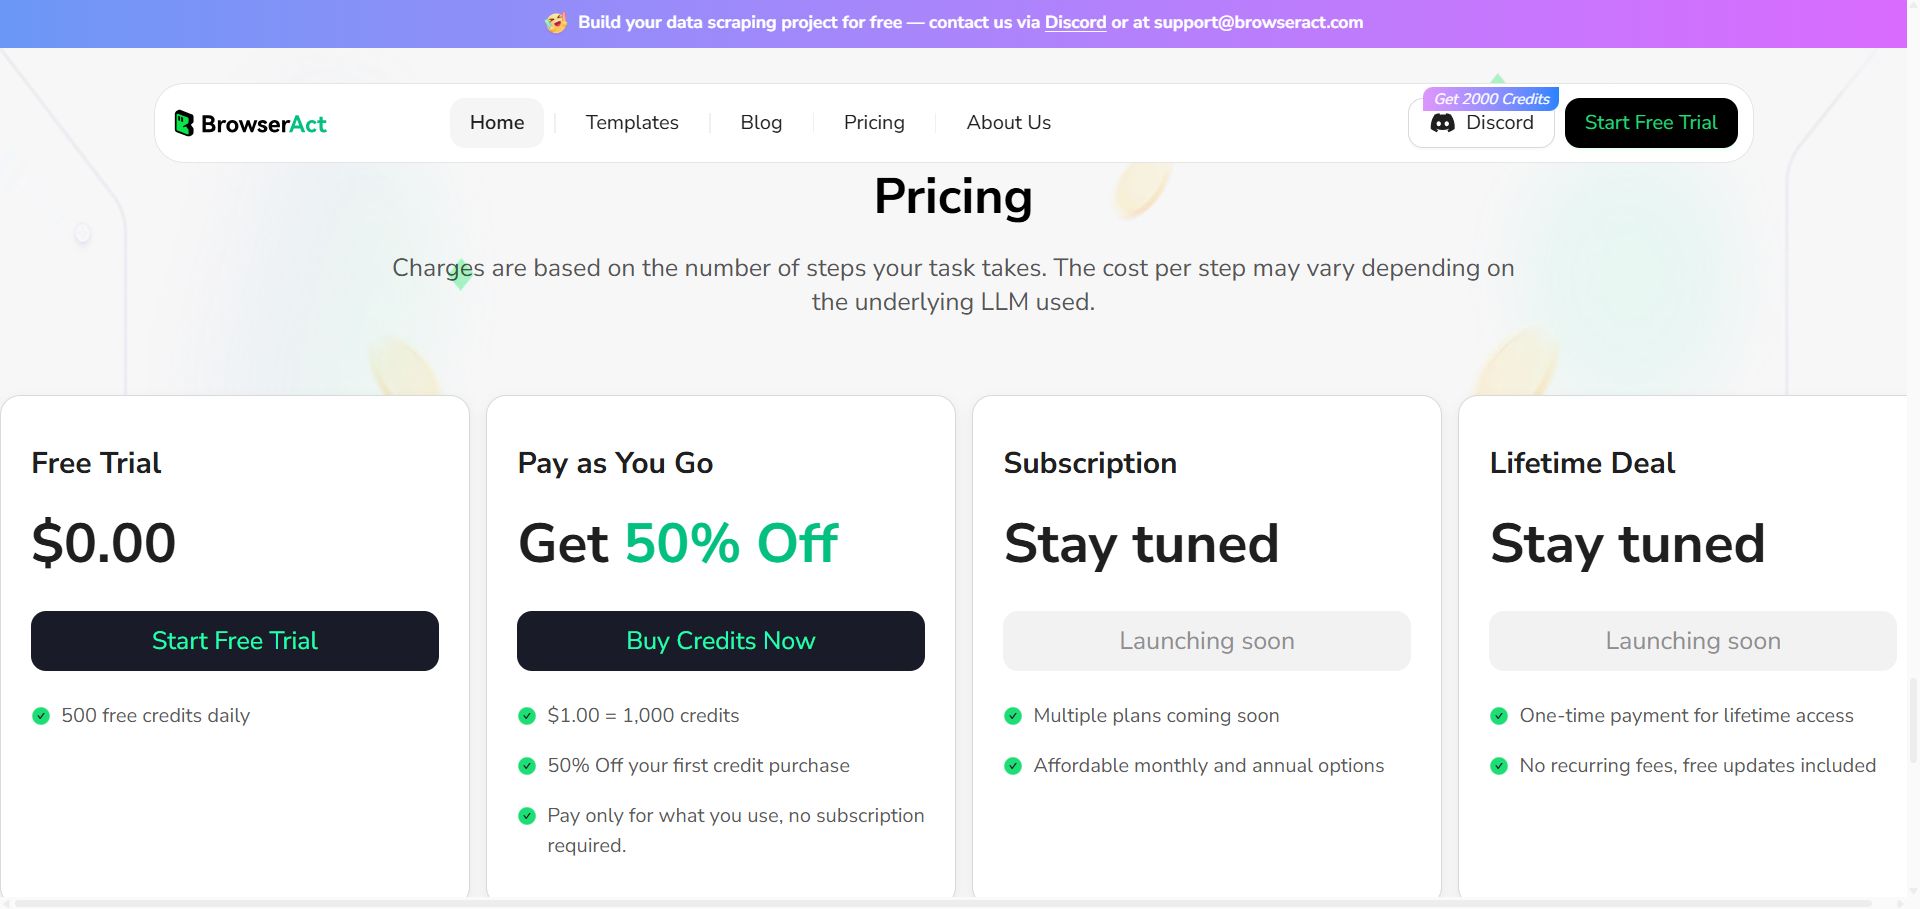Open the About Us page
This screenshot has width=1920, height=909.
pyautogui.click(x=1008, y=123)
